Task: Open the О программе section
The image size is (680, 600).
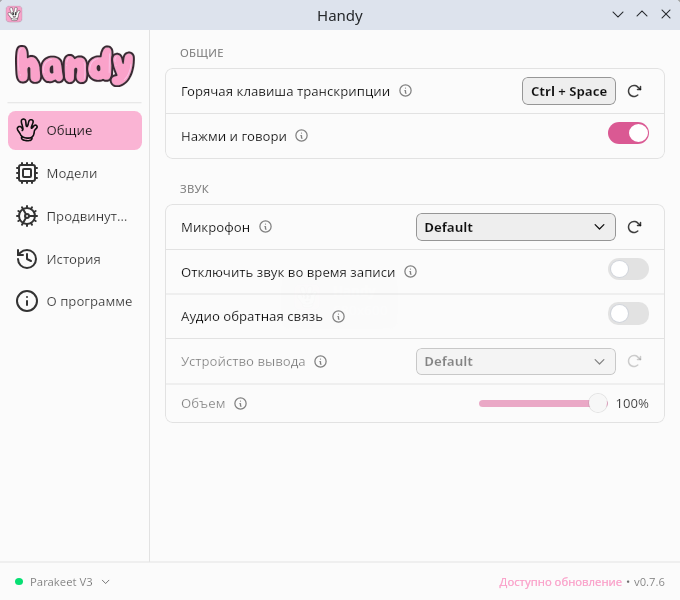Action: [75, 301]
